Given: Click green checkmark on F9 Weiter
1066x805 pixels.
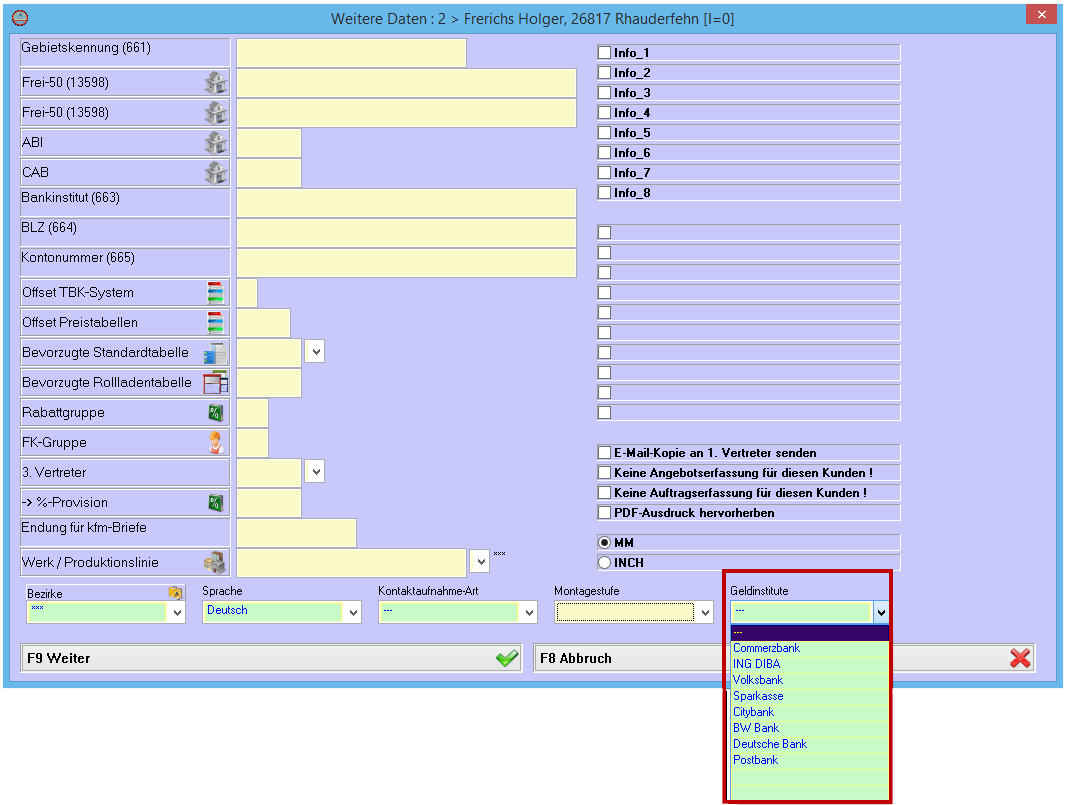Looking at the screenshot, I should click(x=506, y=657).
